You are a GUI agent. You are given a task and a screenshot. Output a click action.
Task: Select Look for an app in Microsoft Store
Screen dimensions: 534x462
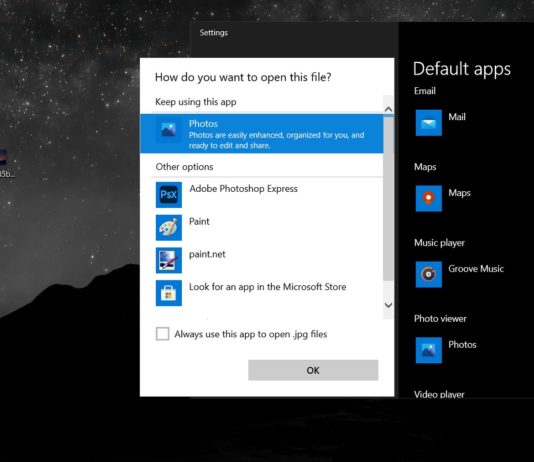(x=267, y=287)
